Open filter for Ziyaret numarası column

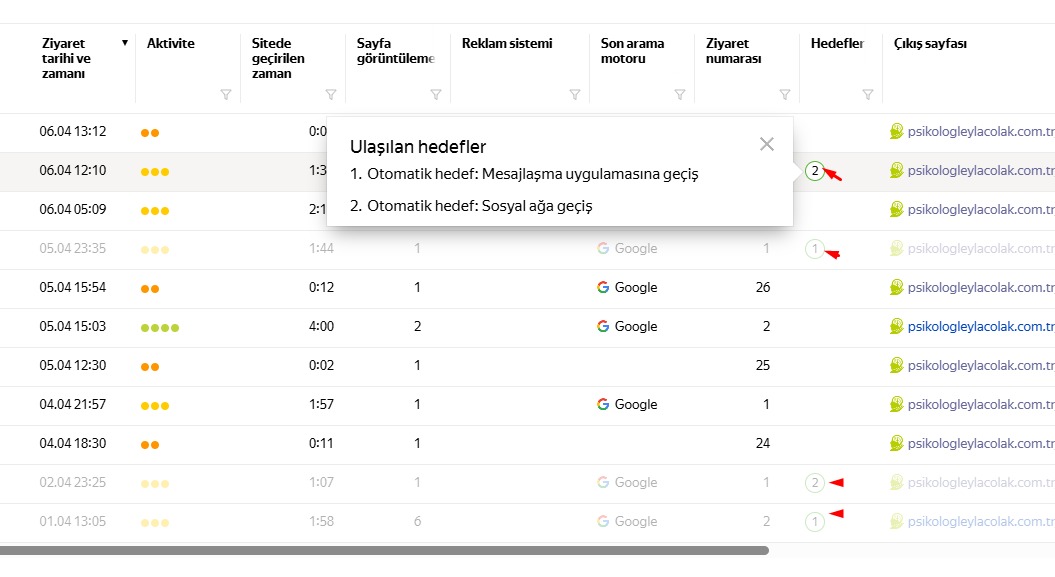tap(784, 95)
